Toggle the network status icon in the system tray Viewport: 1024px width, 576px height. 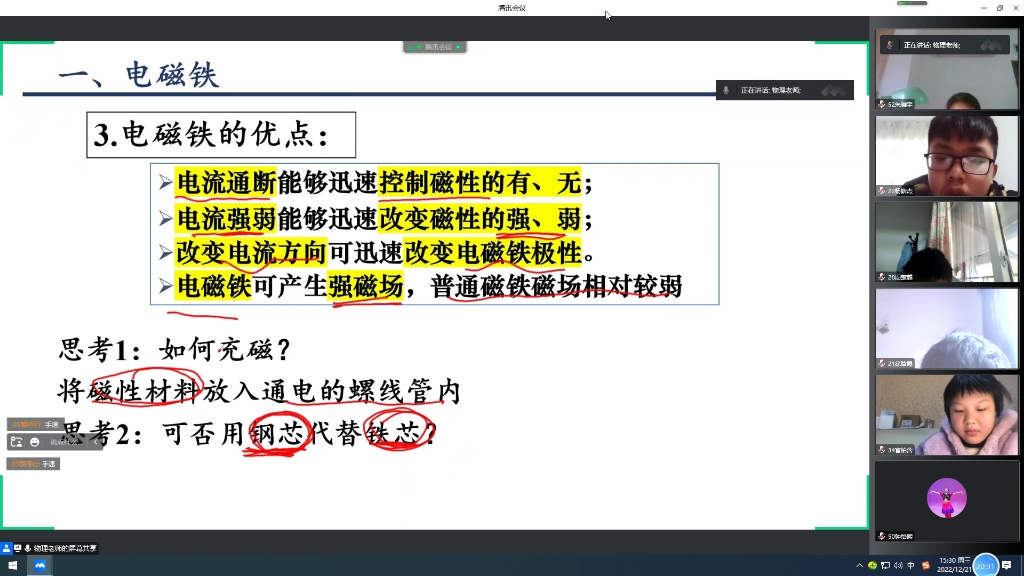pos(886,565)
